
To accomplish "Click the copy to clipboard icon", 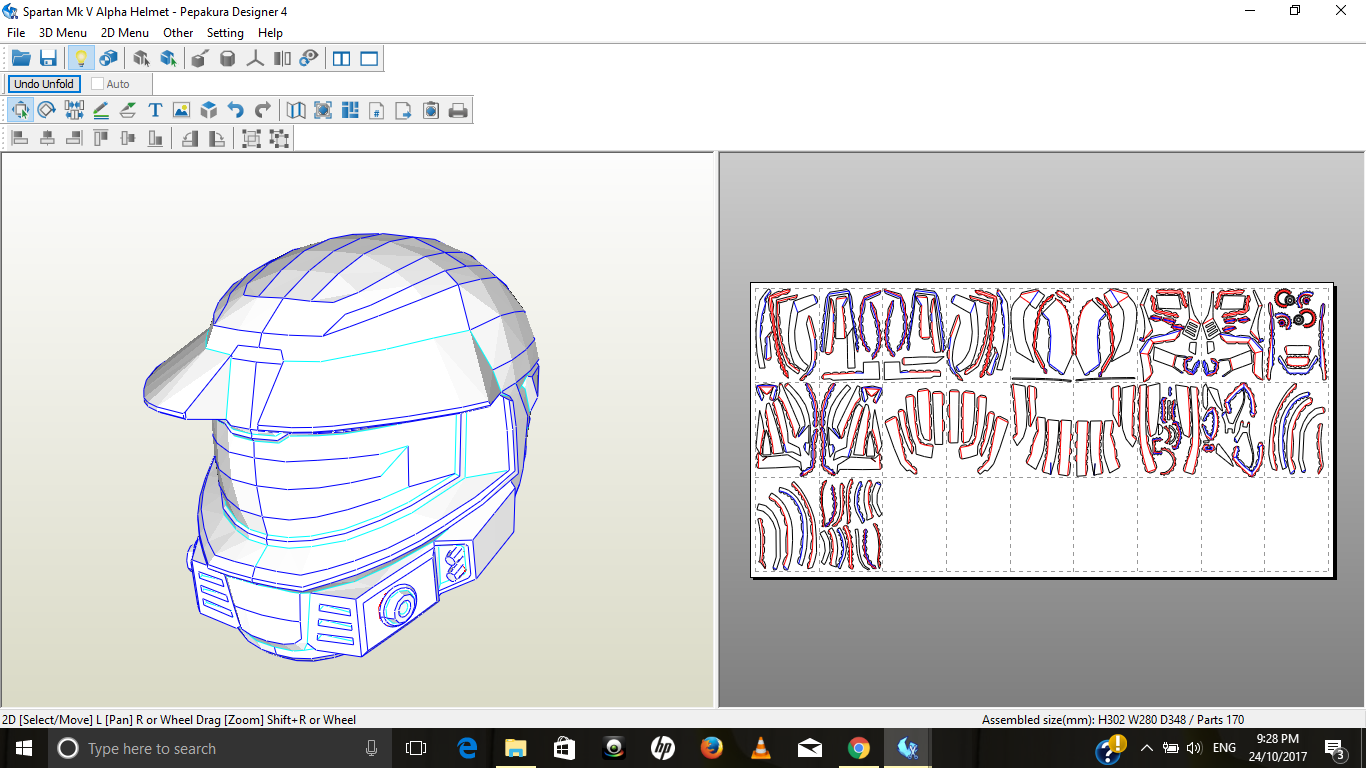I will coord(431,110).
